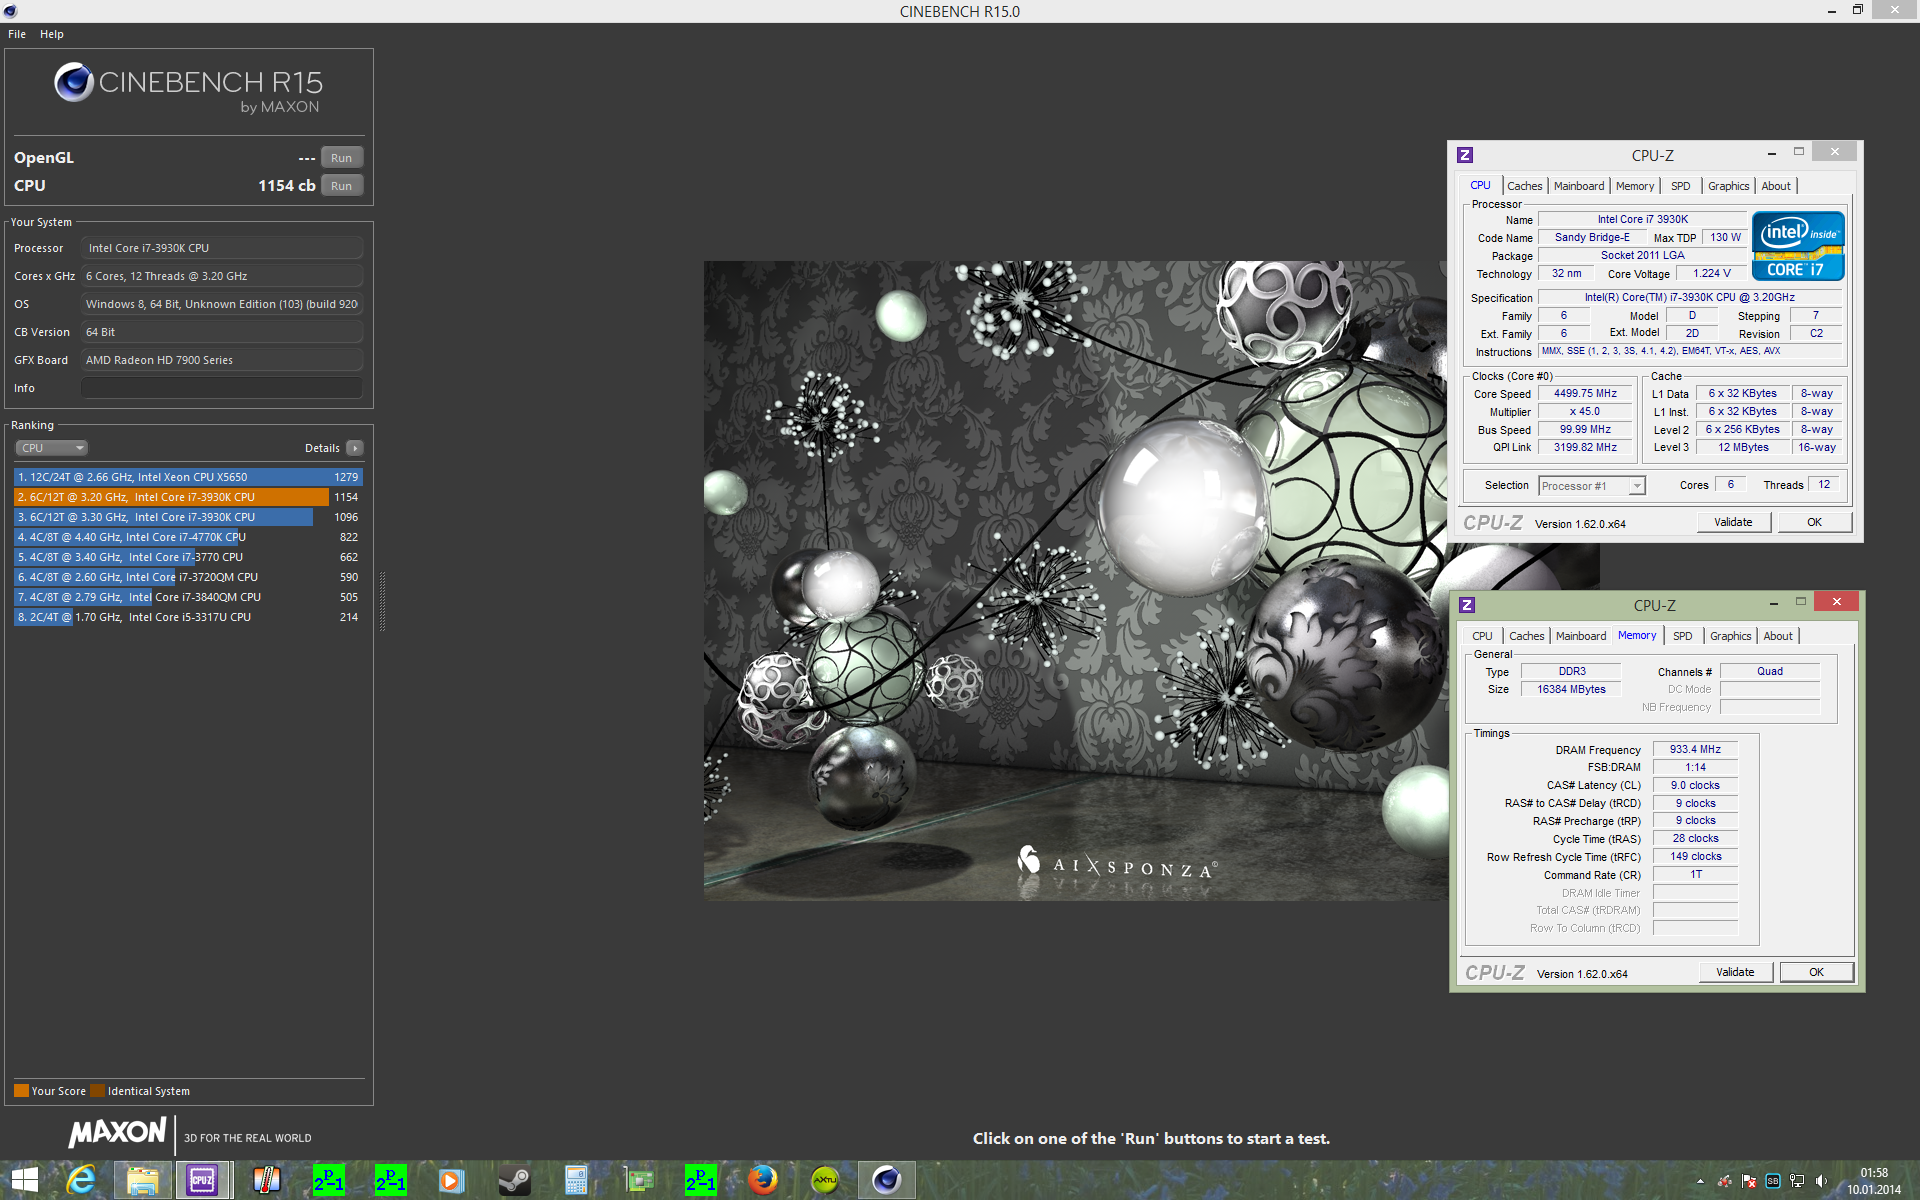Run the OpenGL benchmark
Viewport: 1920px width, 1200px height.
[342, 158]
